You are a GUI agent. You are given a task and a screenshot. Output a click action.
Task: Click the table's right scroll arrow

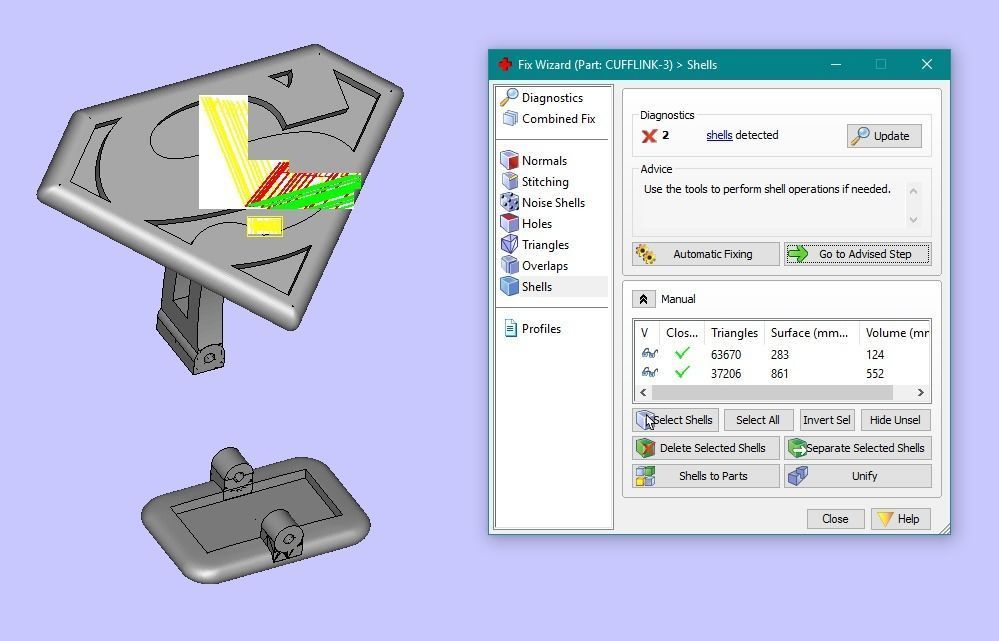[x=921, y=393]
